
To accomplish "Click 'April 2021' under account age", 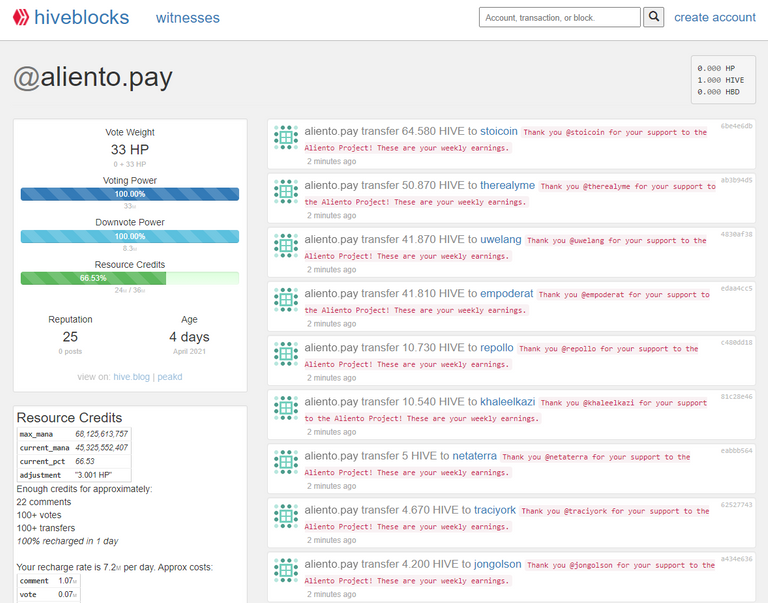I will [189, 351].
